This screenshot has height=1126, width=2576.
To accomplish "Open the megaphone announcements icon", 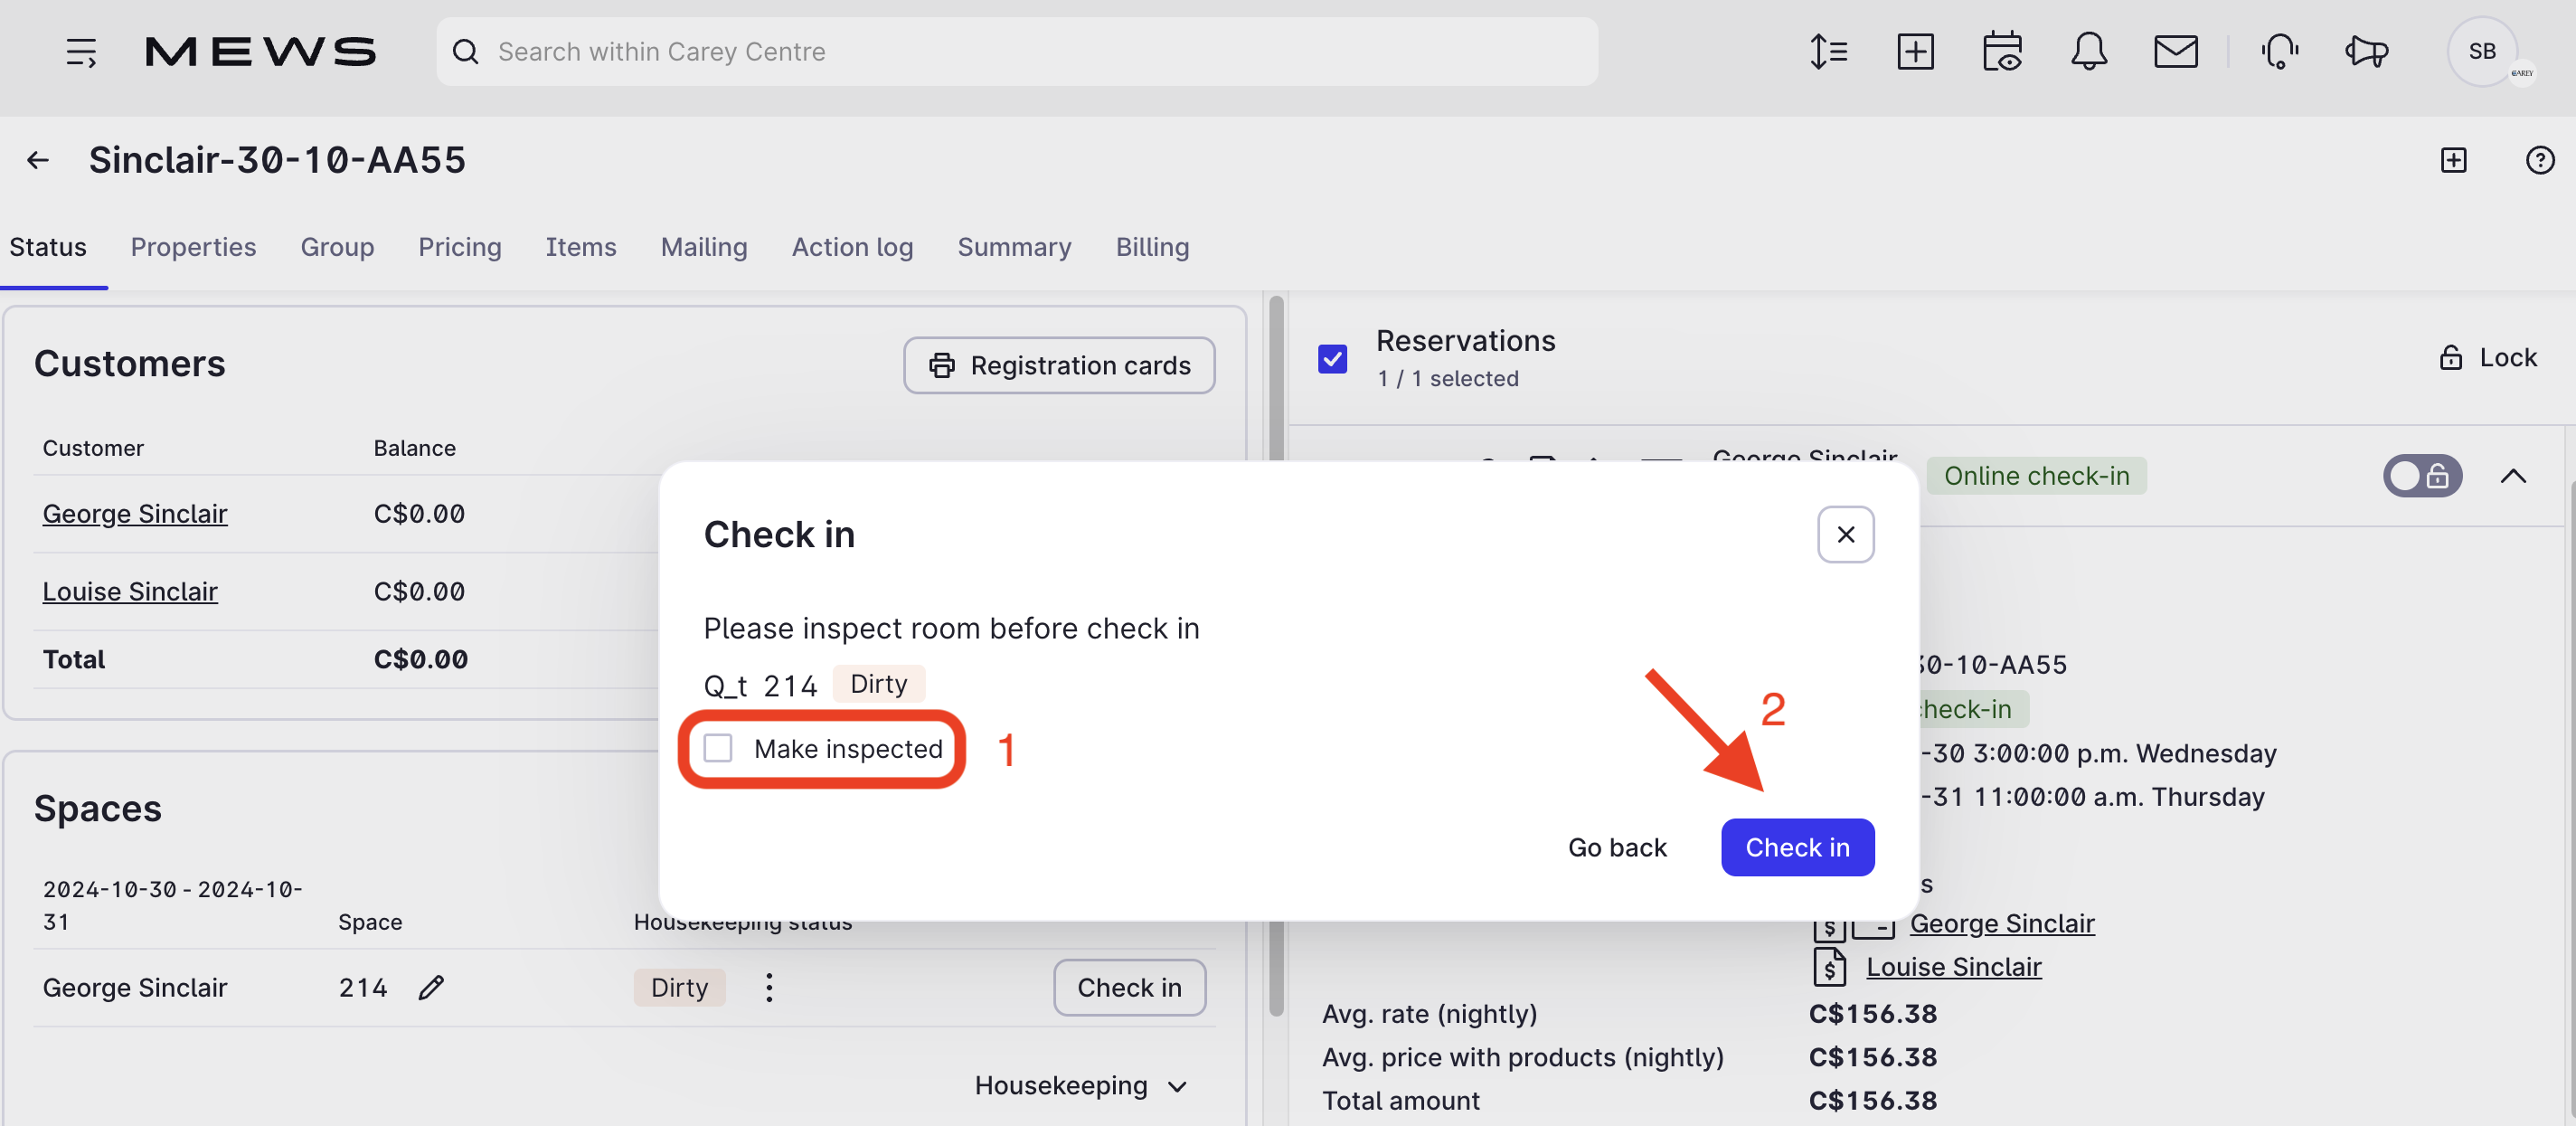I will (x=2367, y=51).
